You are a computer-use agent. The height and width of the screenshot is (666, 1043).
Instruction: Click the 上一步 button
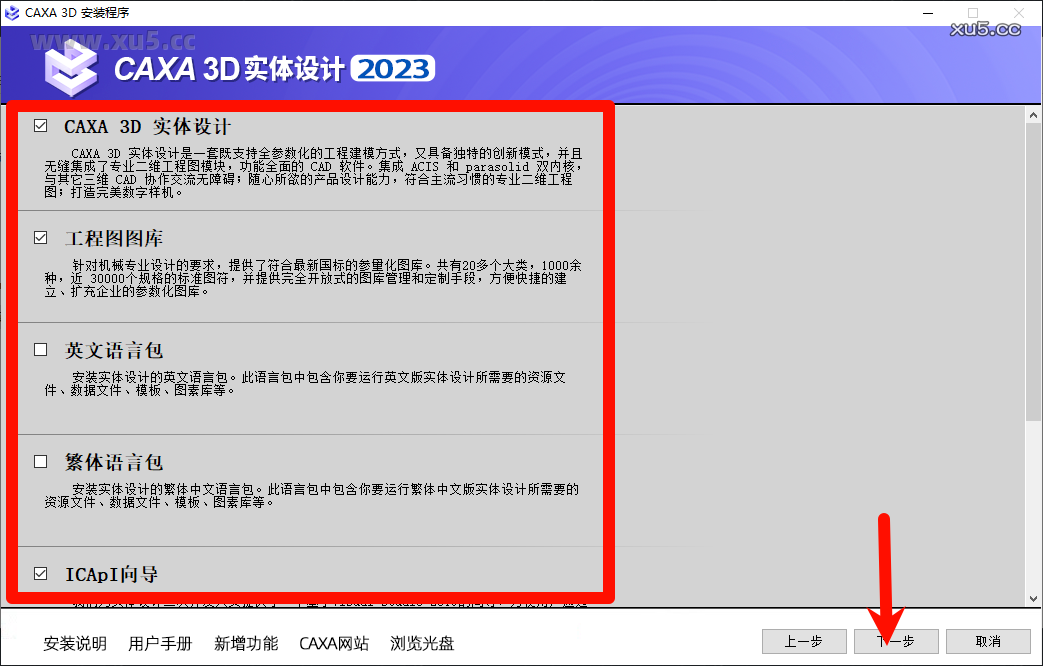[804, 641]
